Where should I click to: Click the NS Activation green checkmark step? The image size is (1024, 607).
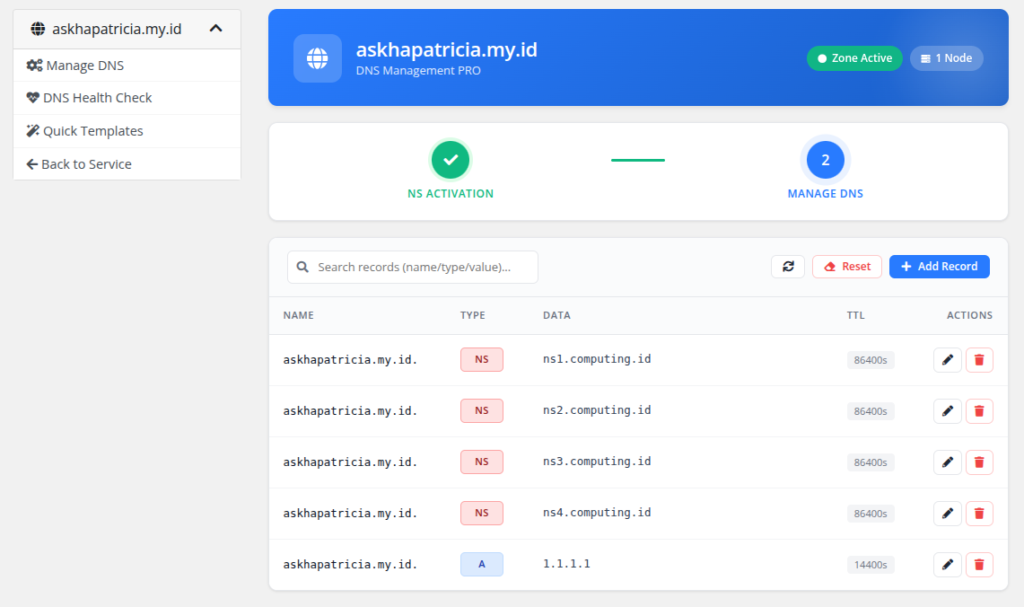tap(451, 159)
